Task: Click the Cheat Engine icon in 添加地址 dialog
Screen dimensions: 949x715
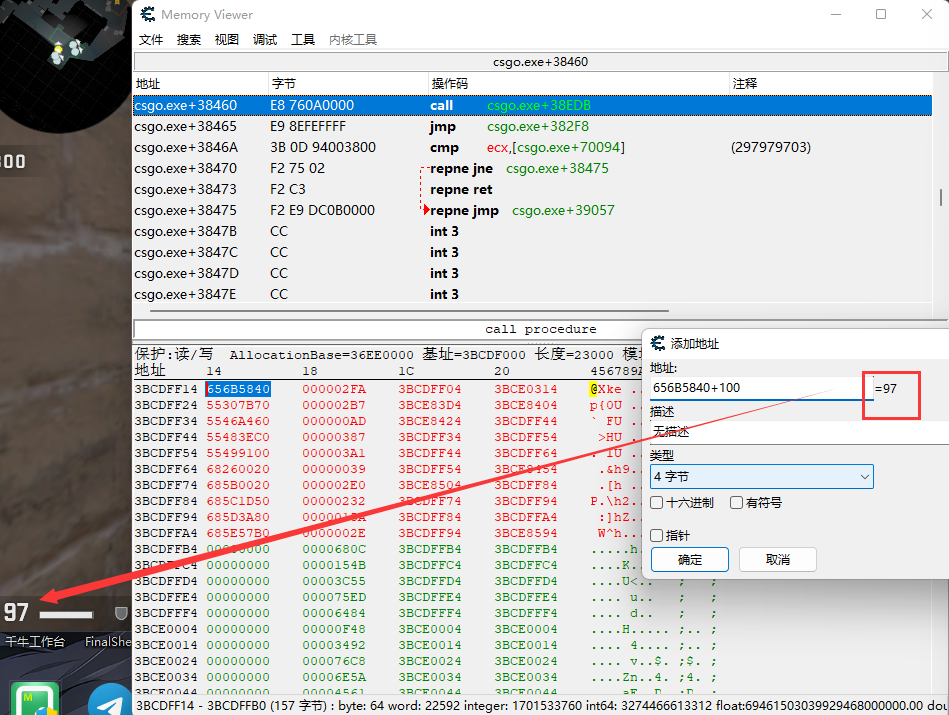Action: tap(658, 343)
